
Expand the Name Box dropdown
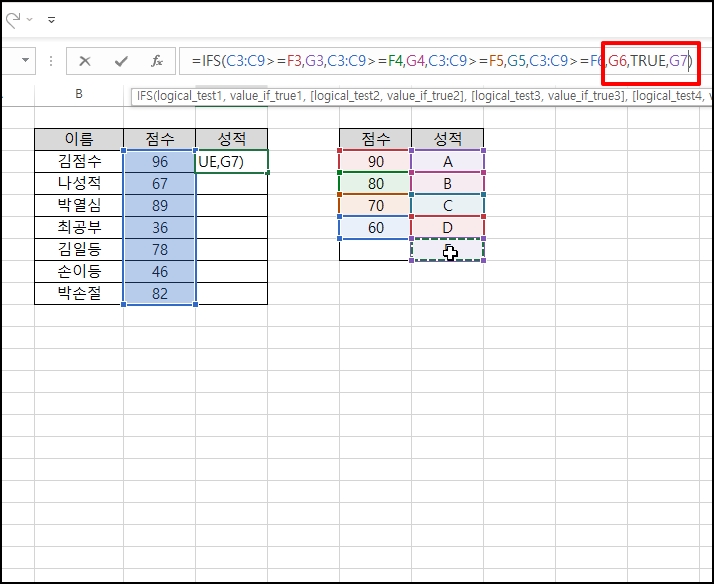click(x=25, y=60)
